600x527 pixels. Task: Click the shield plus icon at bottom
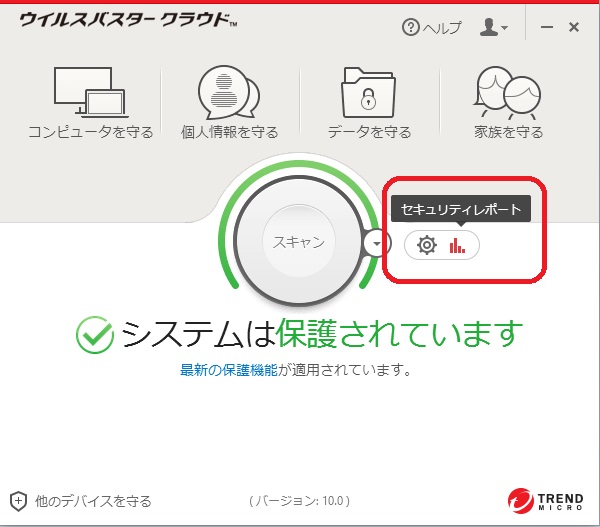pos(18,501)
